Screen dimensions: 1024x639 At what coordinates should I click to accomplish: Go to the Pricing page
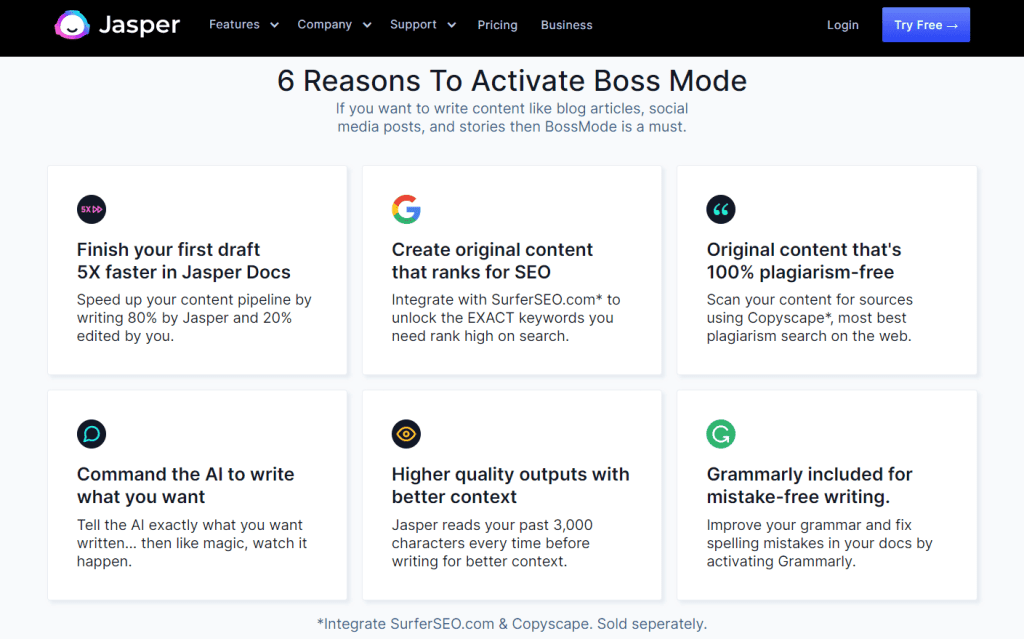point(497,25)
